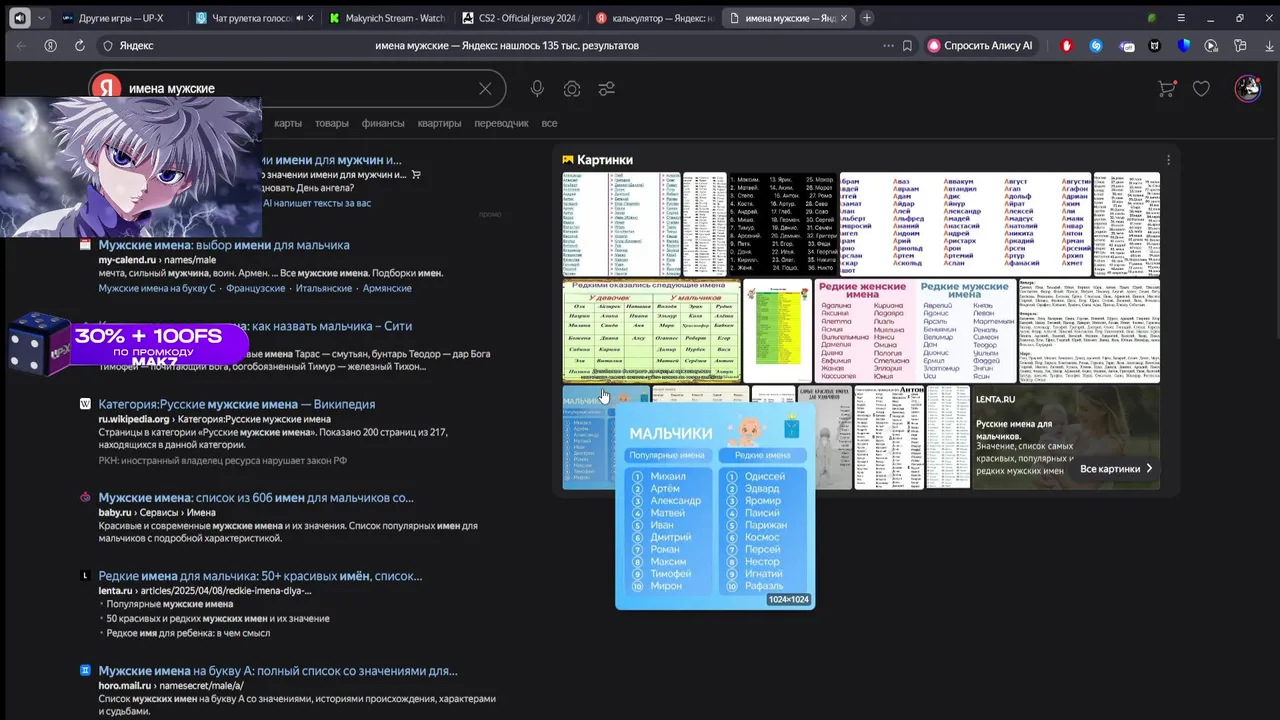1280x720 pixels.
Task: Select the переводчик search category
Action: [501, 123]
